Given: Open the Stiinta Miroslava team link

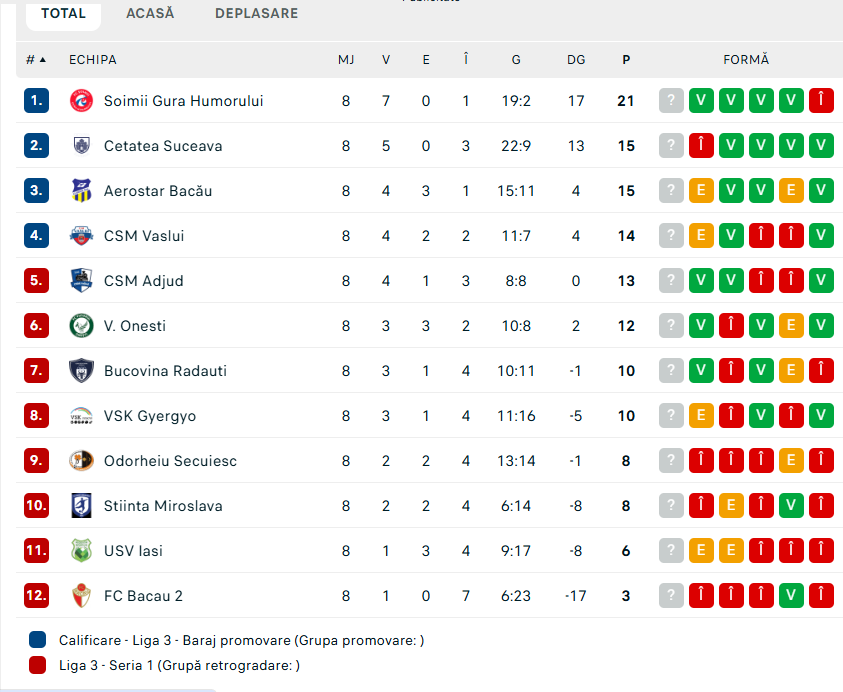Looking at the screenshot, I should click(163, 506).
